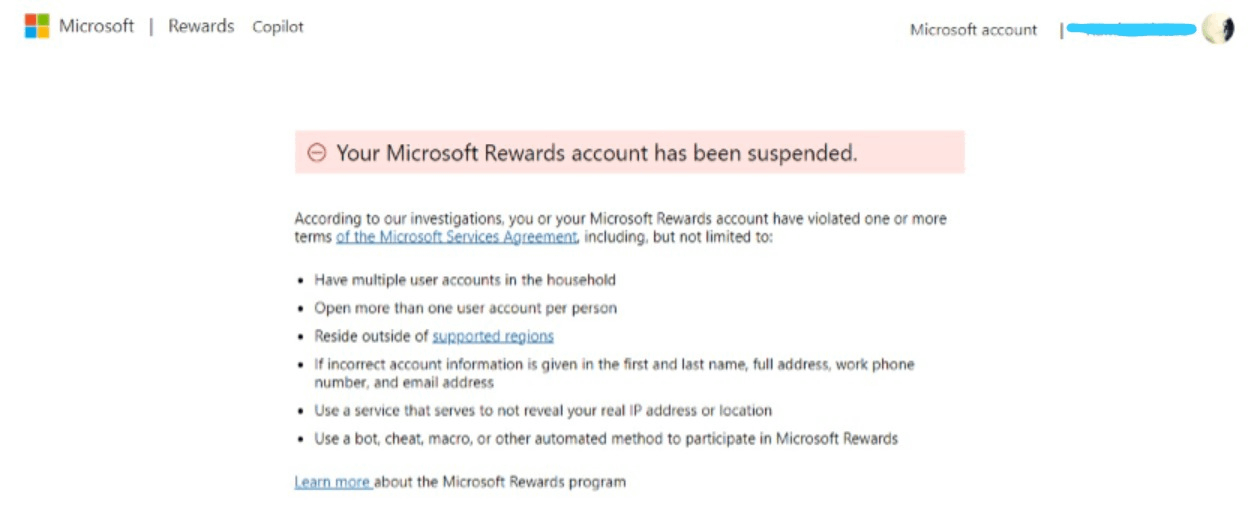Click the blue redacted account name
Screen dimensions: 1254x514
point(1131,30)
